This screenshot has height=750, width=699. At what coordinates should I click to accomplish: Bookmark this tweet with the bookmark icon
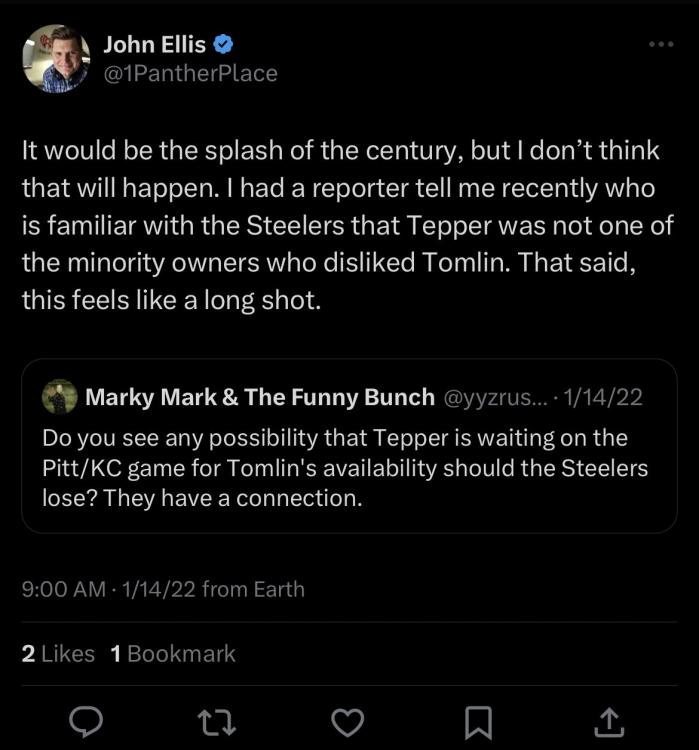point(479,721)
